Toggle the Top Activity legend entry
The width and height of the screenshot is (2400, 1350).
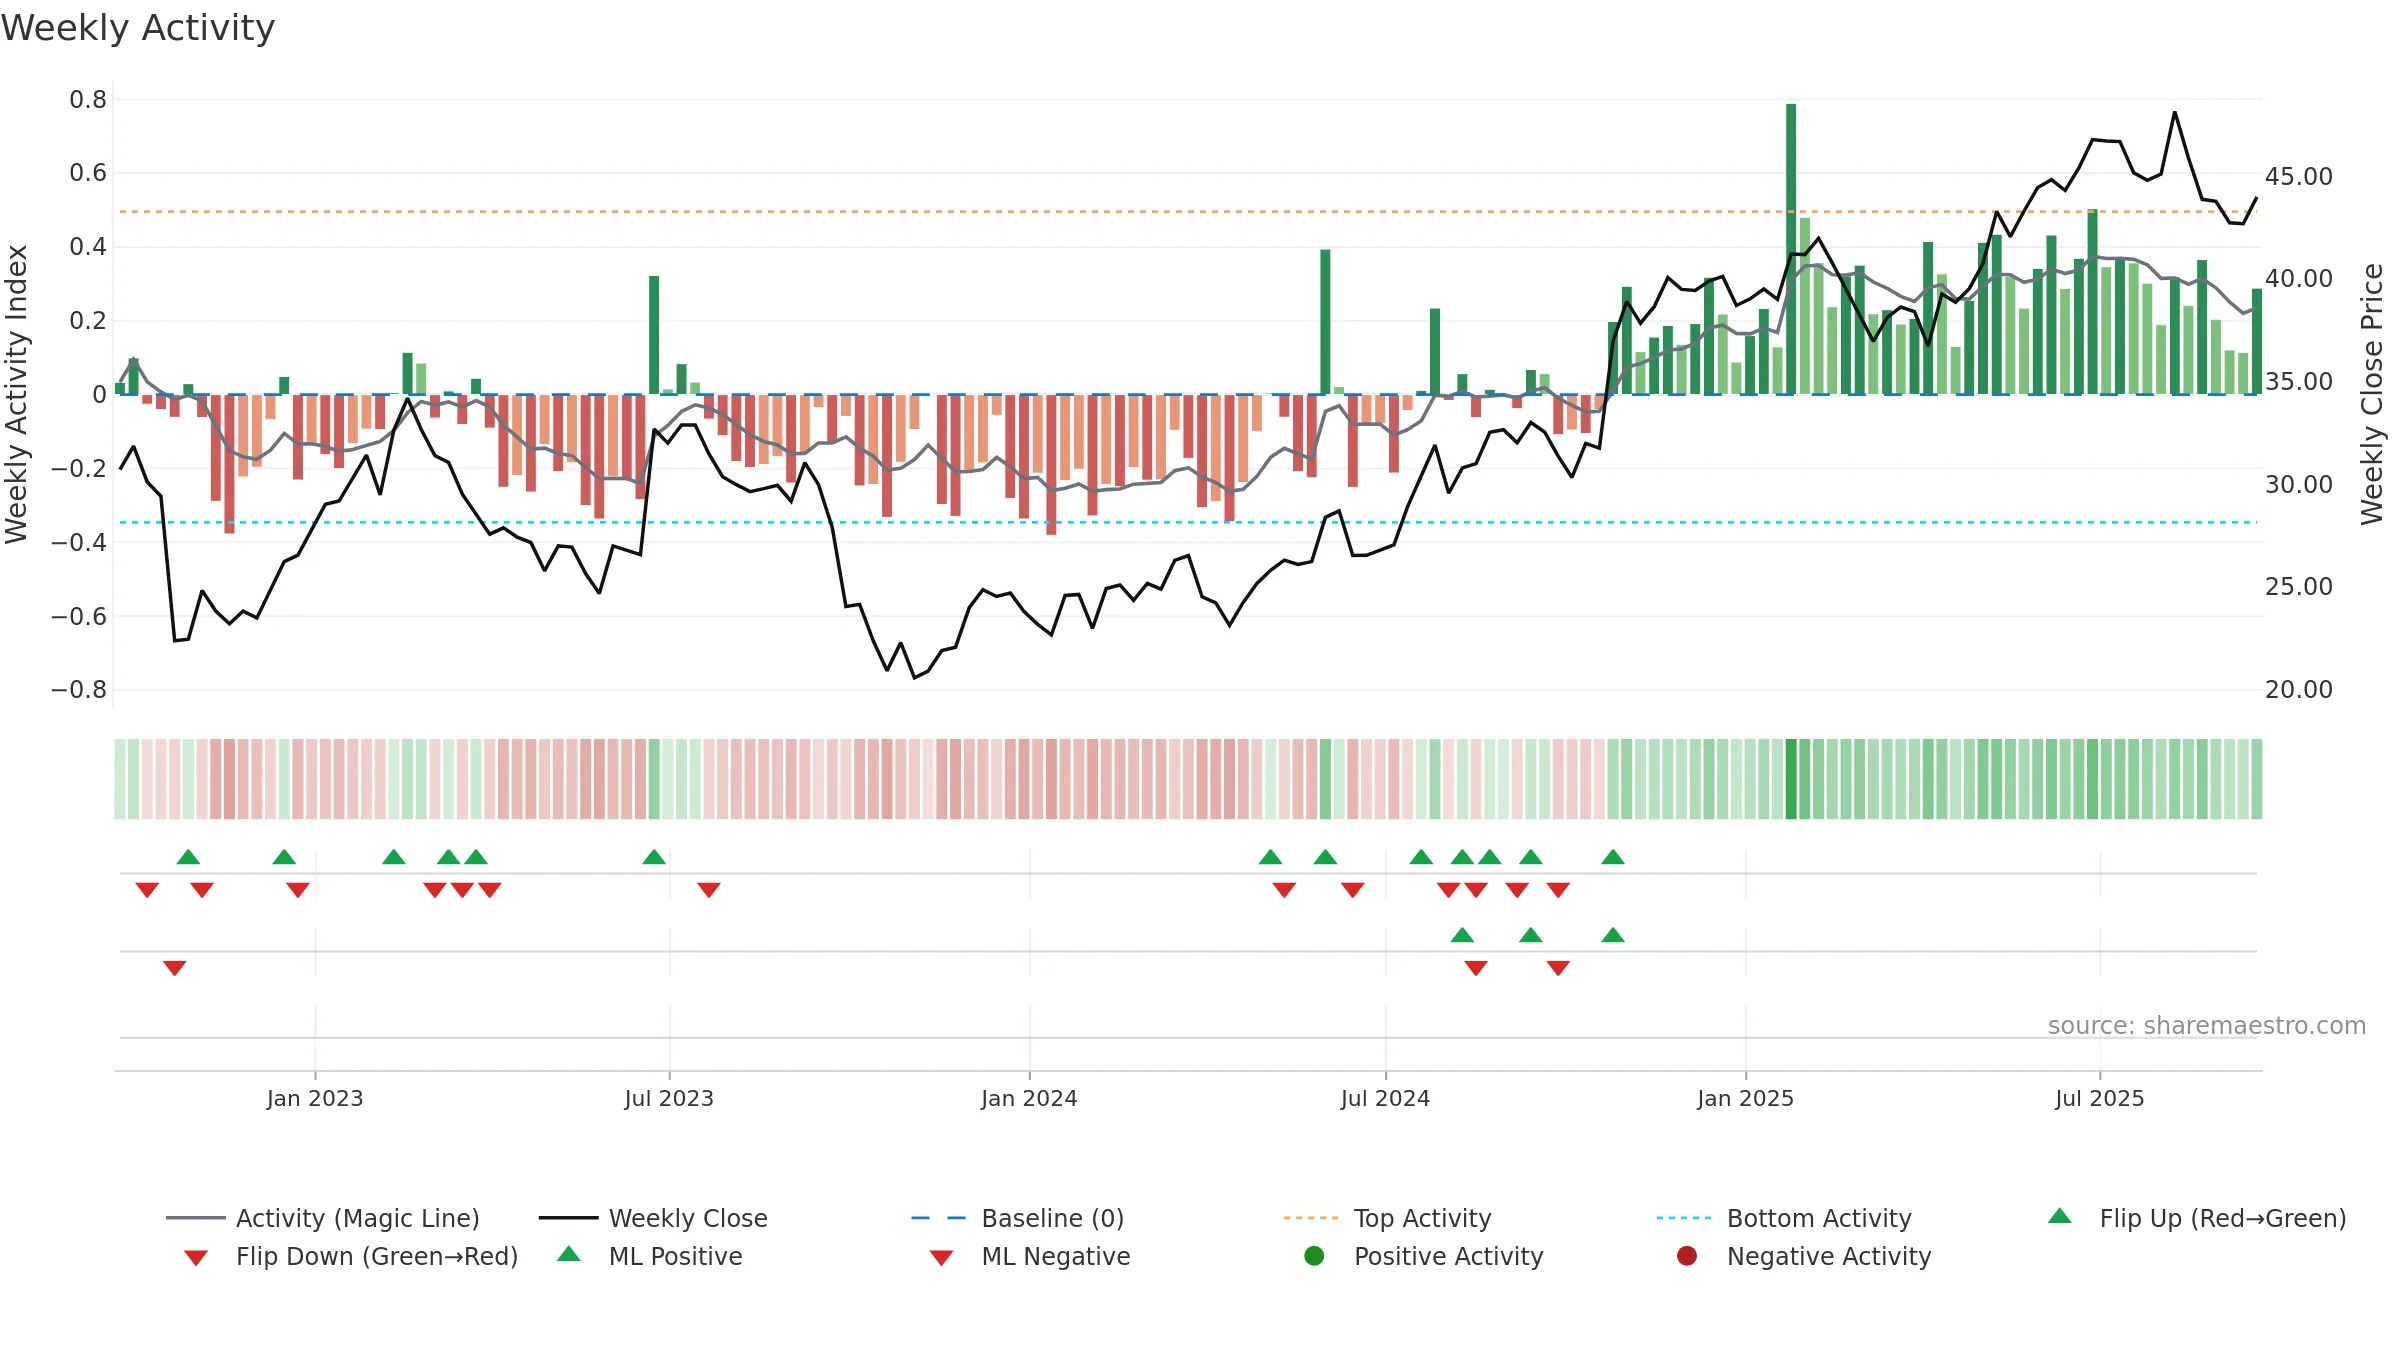pyautogui.click(x=1387, y=1218)
